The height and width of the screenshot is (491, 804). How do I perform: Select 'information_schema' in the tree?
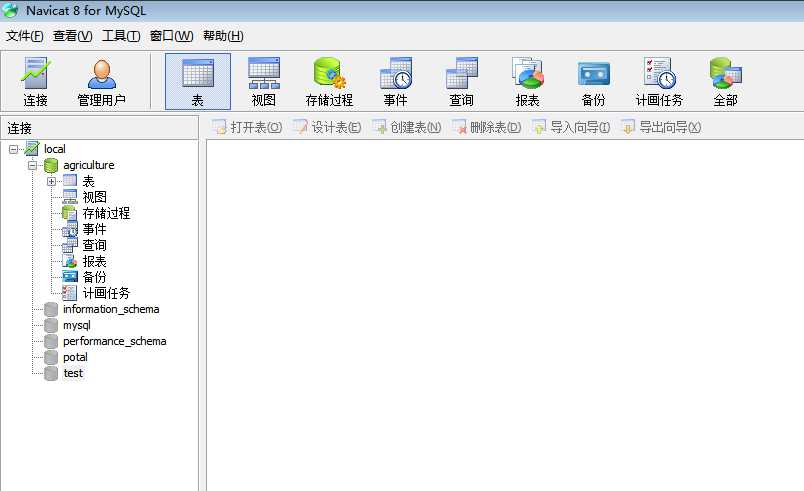pyautogui.click(x=111, y=309)
